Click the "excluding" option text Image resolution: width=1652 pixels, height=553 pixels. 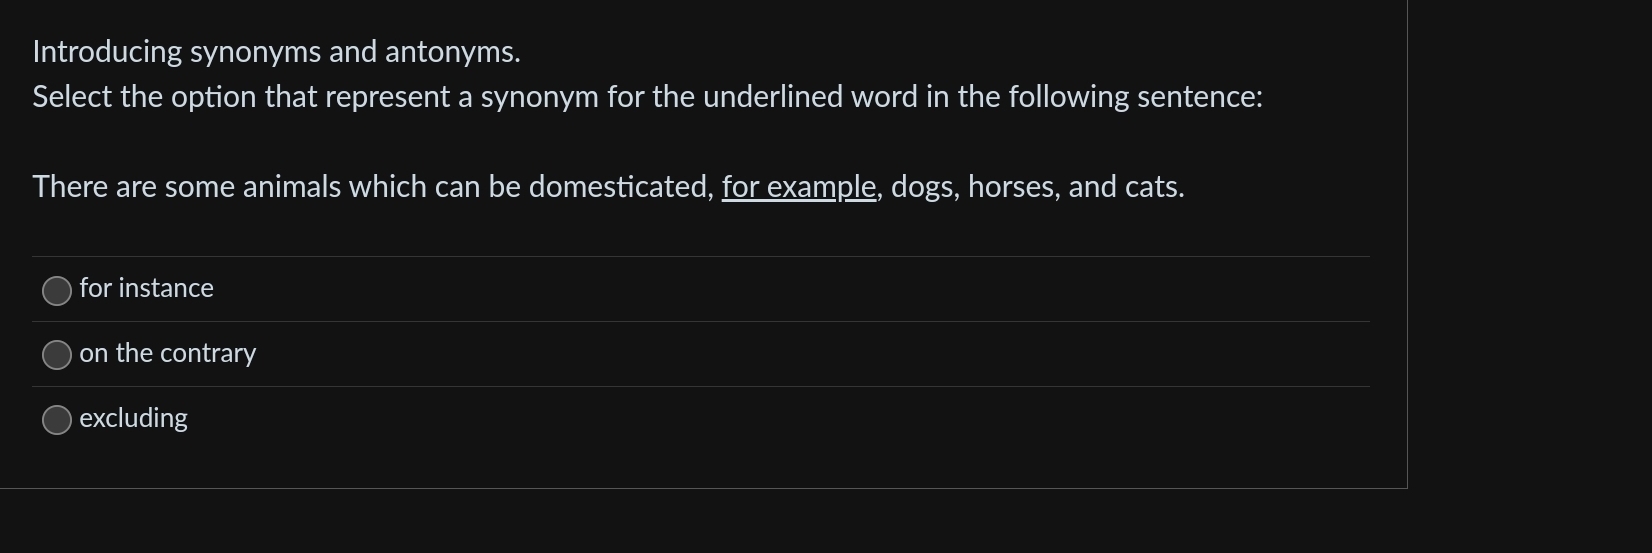133,418
